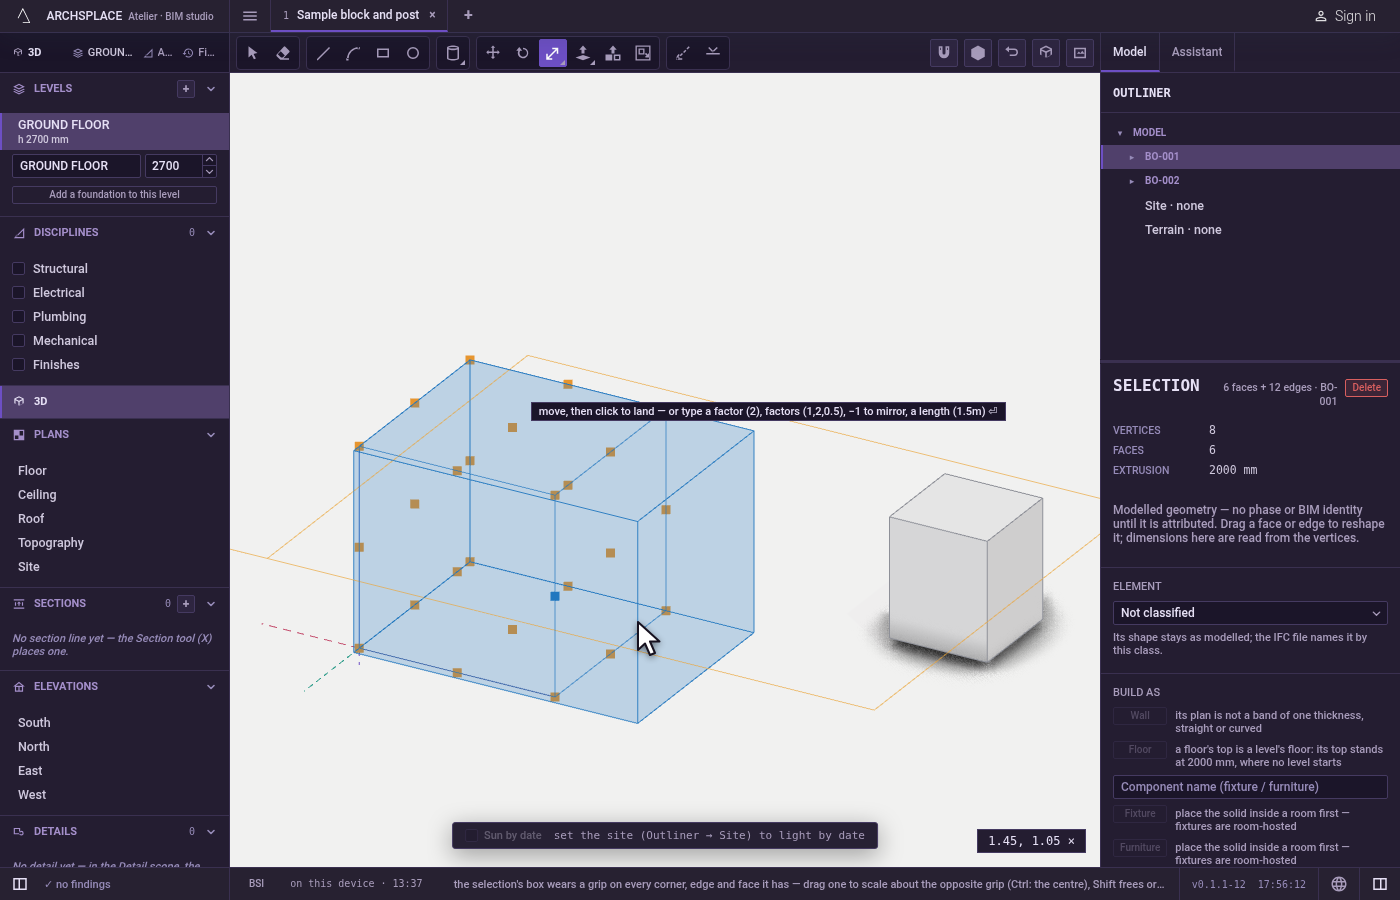Toggle the Sun by date checkbox
1400x900 pixels.
click(x=471, y=835)
